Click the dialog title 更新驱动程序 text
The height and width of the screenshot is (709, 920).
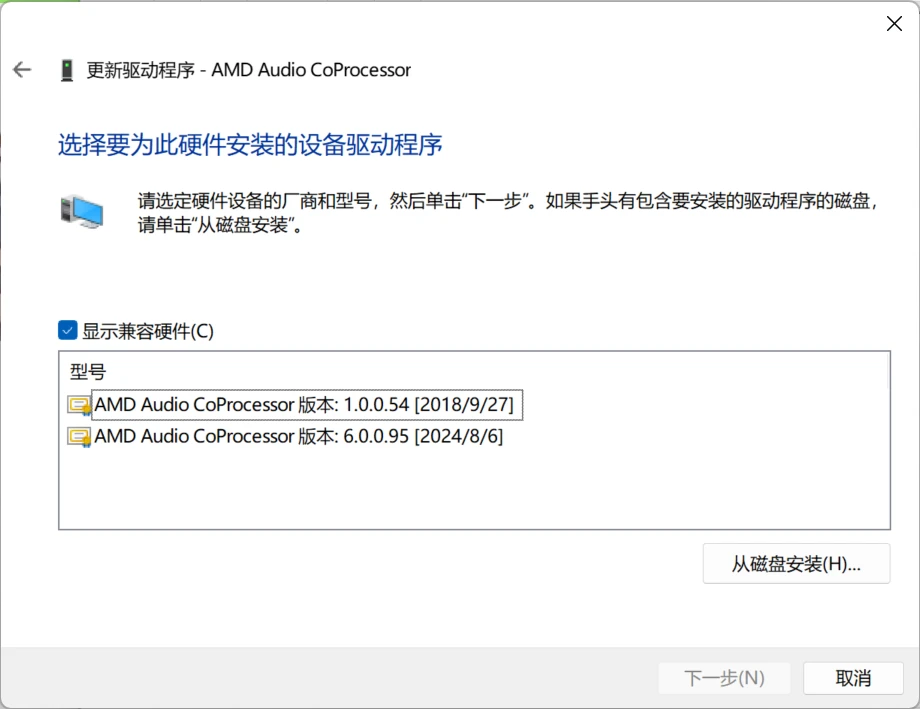pos(141,70)
